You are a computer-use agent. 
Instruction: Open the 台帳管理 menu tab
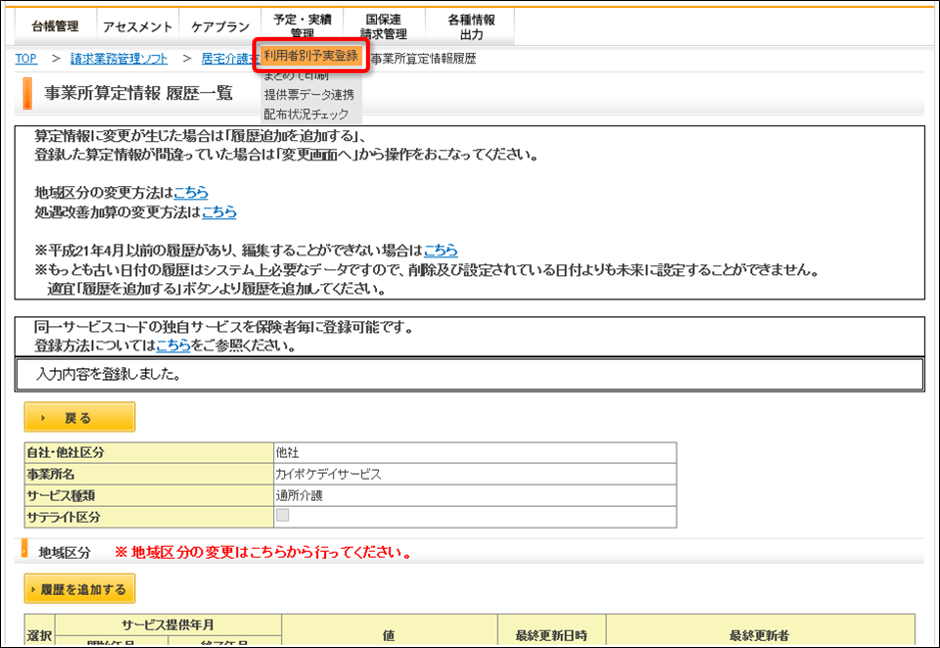pos(55,27)
